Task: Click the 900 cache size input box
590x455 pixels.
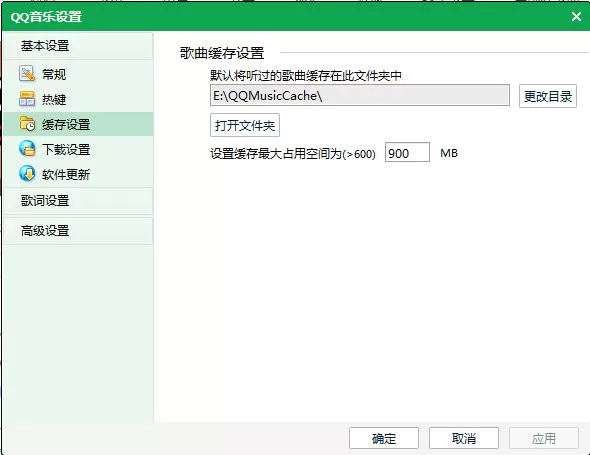Action: (407, 152)
